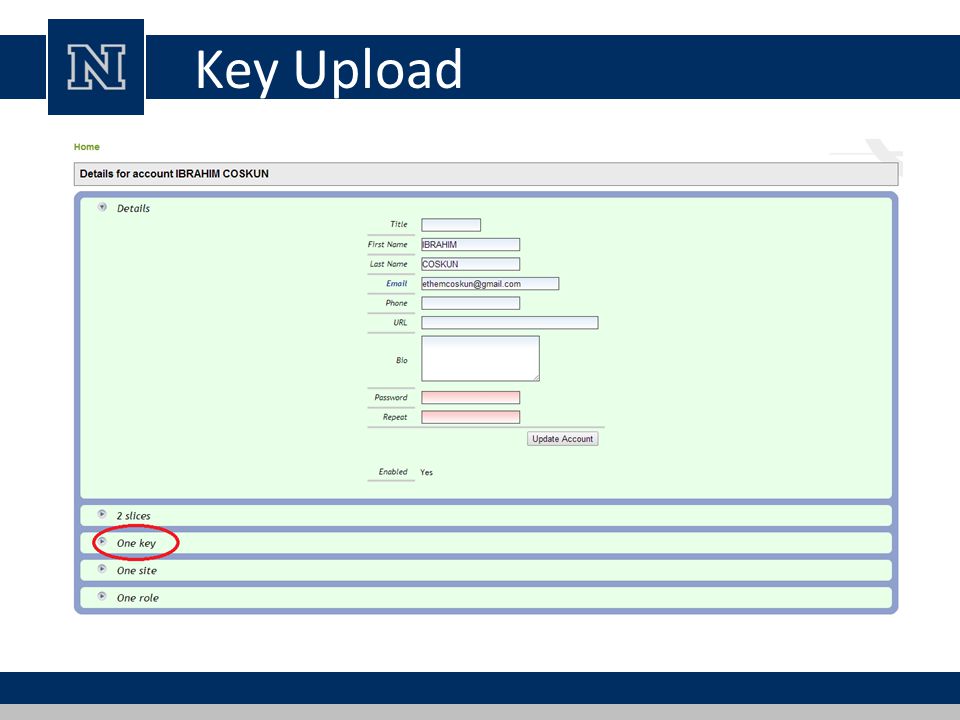This screenshot has width=960, height=720.
Task: Click the Phone input field
Action: coord(470,303)
